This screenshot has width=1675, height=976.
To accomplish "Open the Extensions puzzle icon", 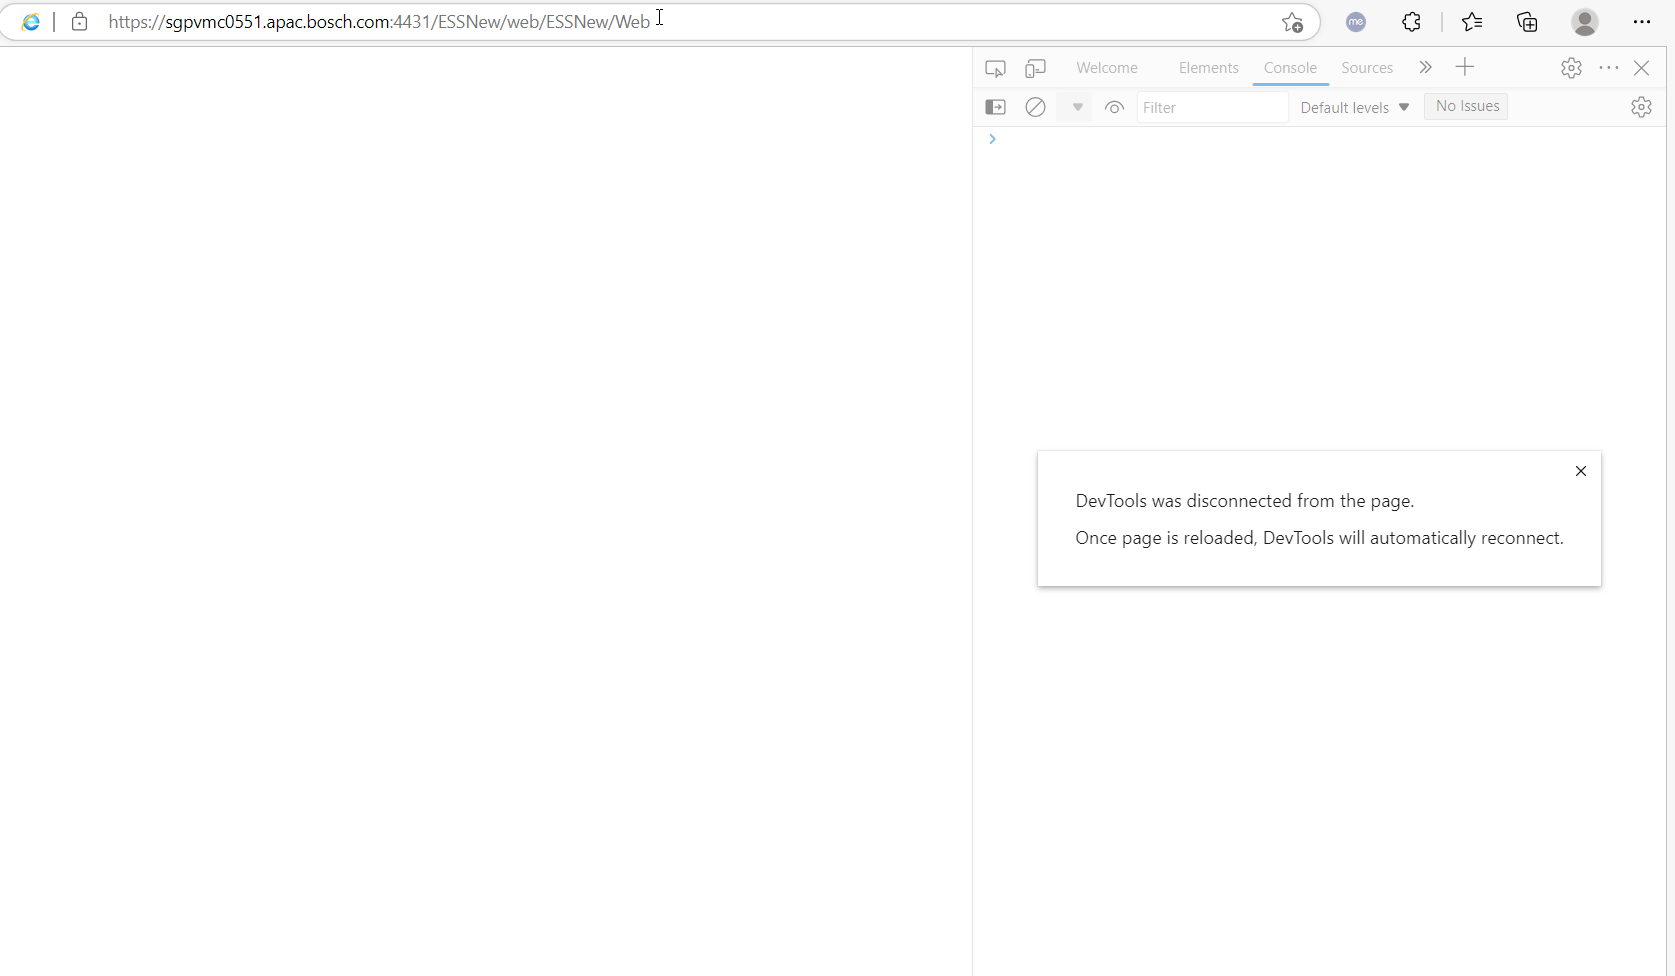I will tap(1411, 22).
